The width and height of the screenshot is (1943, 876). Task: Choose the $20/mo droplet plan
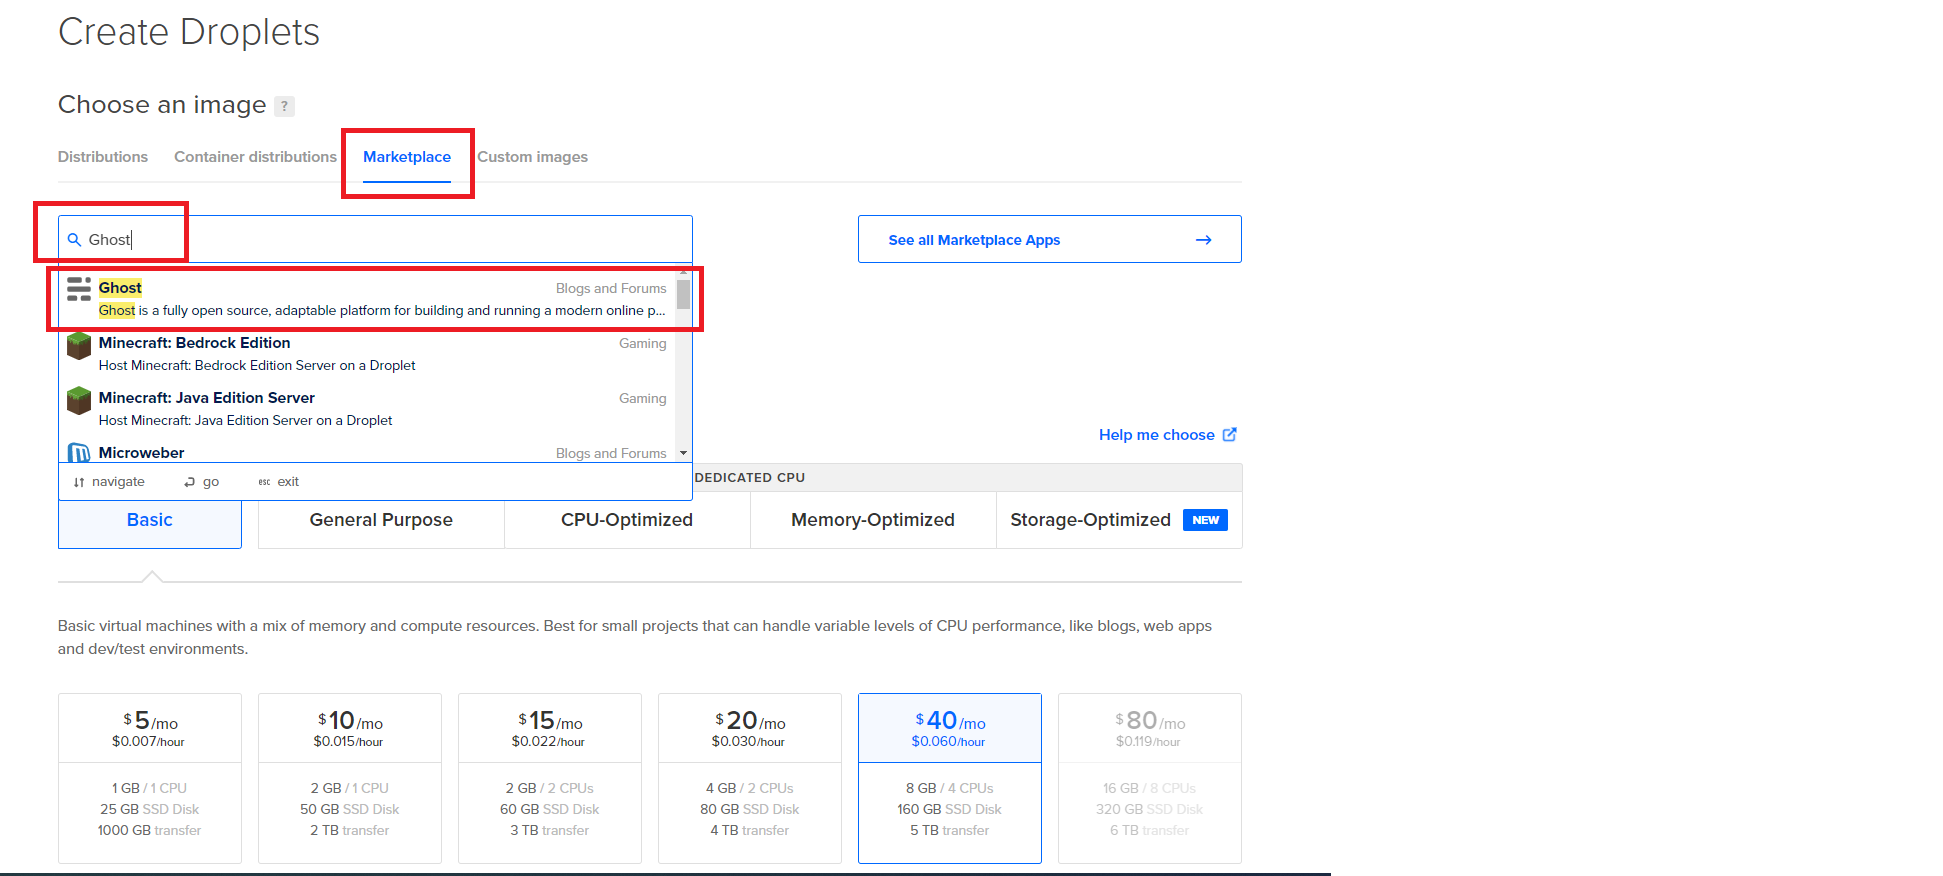750,778
